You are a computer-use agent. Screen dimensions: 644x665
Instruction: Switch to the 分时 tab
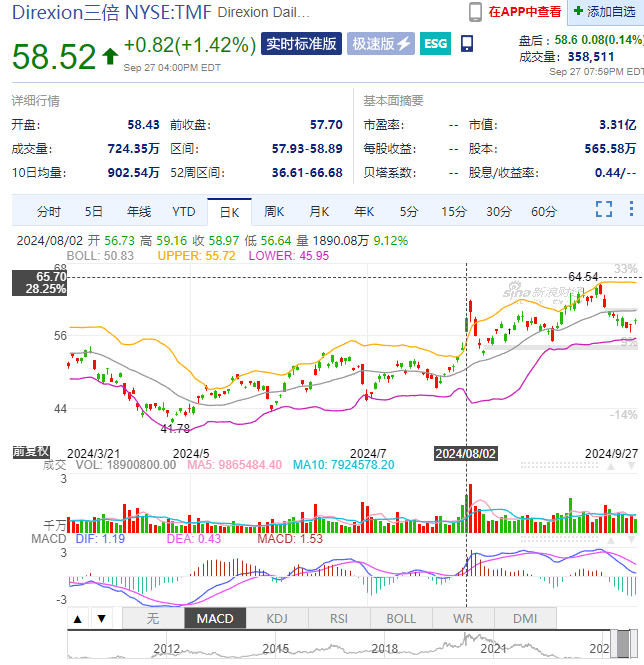pos(48,211)
